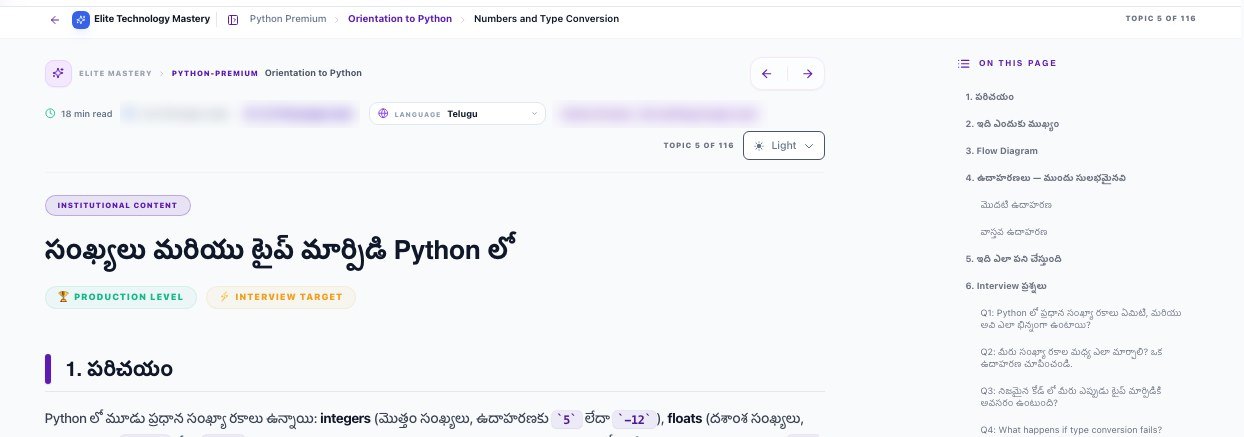The height and width of the screenshot is (437, 1244).
Task: Open Q1 Python sub-item in outline
Action: tap(1081, 319)
